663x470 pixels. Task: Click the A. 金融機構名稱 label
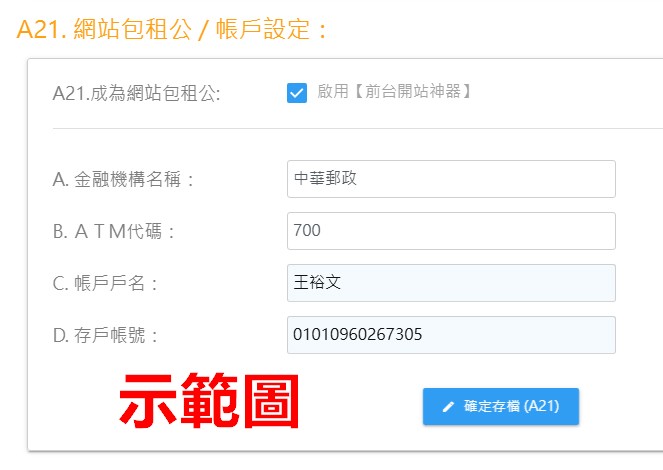point(123,179)
